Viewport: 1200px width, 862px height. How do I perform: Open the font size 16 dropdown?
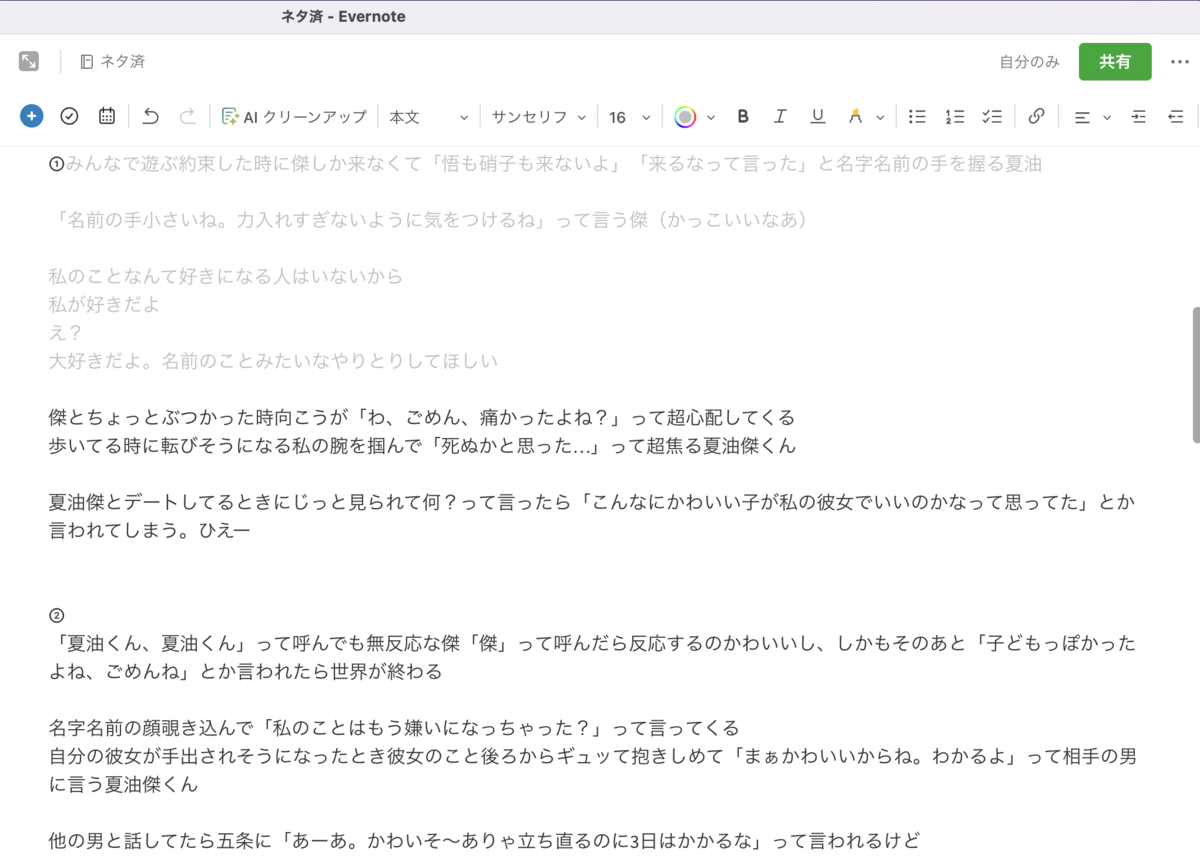629,117
